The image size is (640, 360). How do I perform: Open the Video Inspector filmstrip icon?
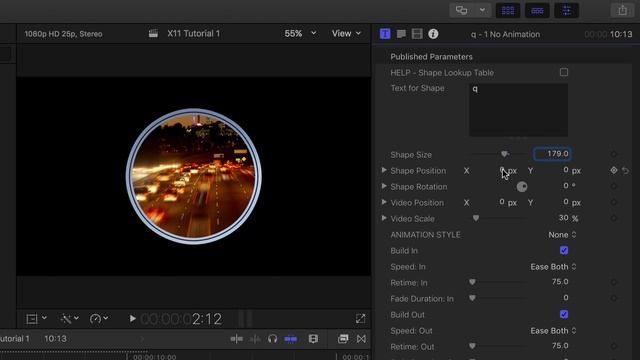click(417, 34)
